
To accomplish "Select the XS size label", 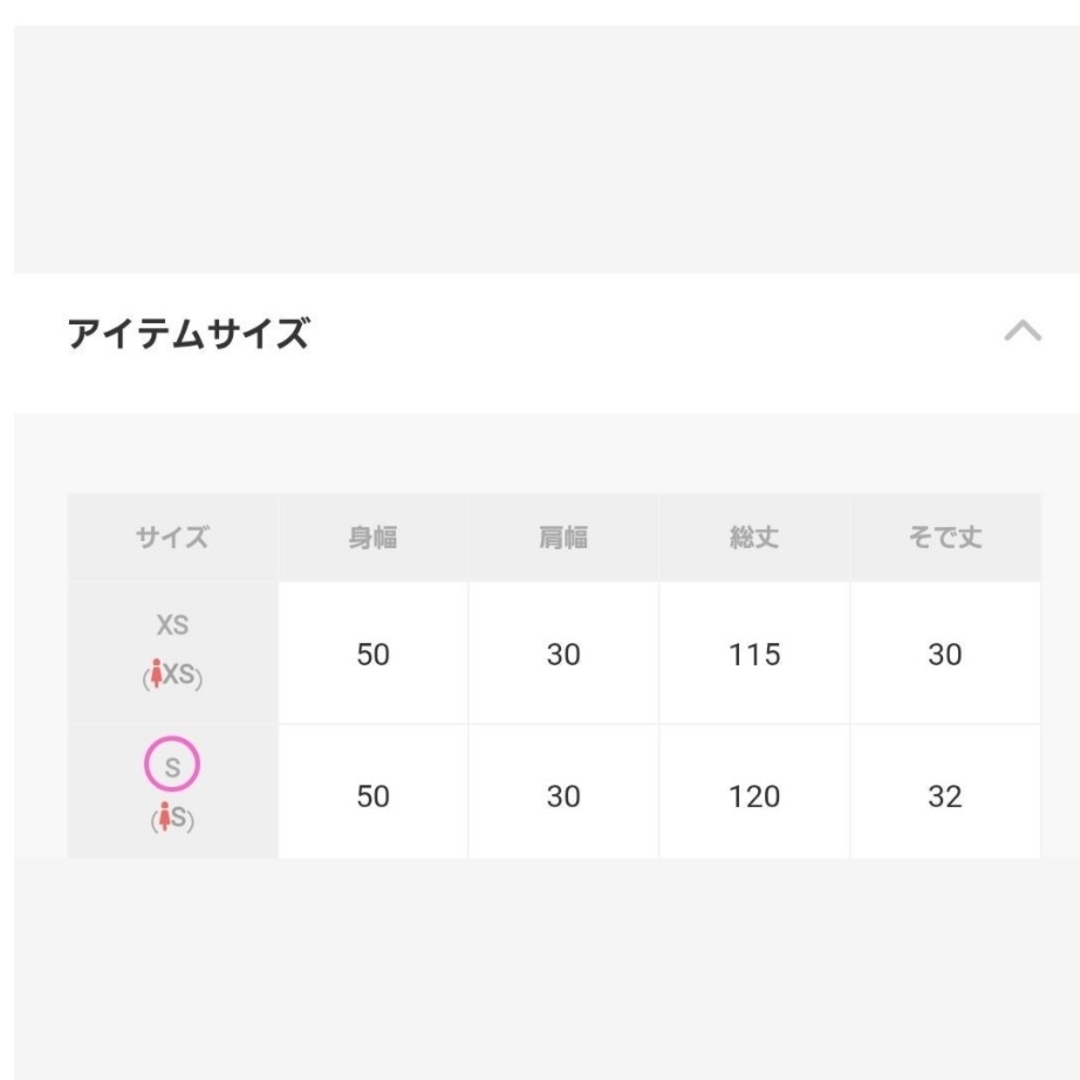I will point(172,625).
